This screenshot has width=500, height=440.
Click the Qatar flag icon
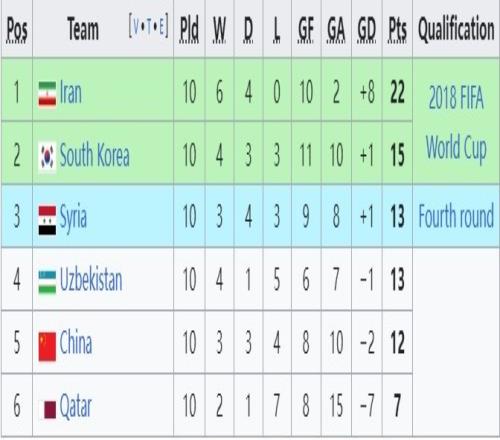[x=50, y=410]
